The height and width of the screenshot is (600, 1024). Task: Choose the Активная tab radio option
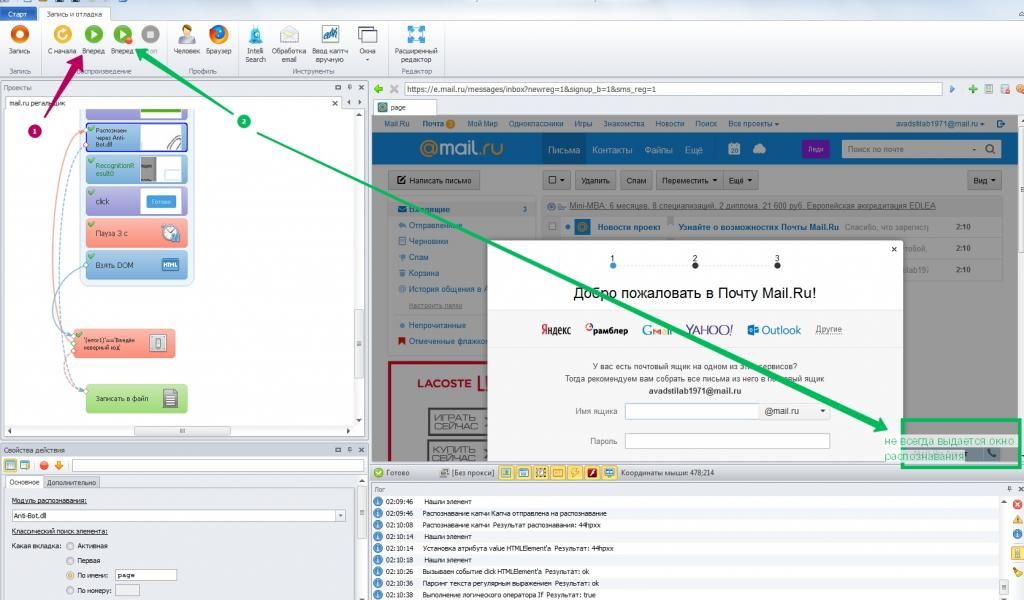click(x=71, y=546)
